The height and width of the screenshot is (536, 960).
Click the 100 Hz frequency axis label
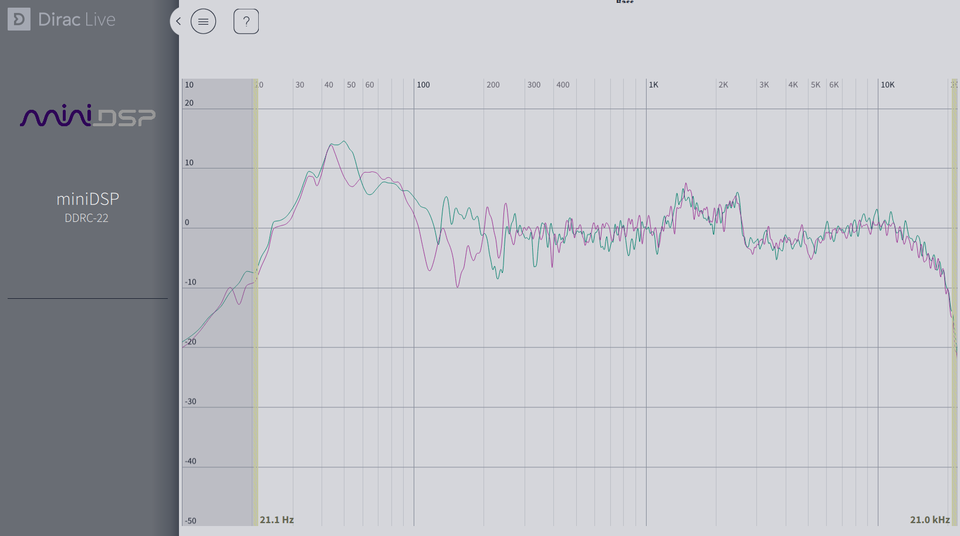[x=423, y=85]
